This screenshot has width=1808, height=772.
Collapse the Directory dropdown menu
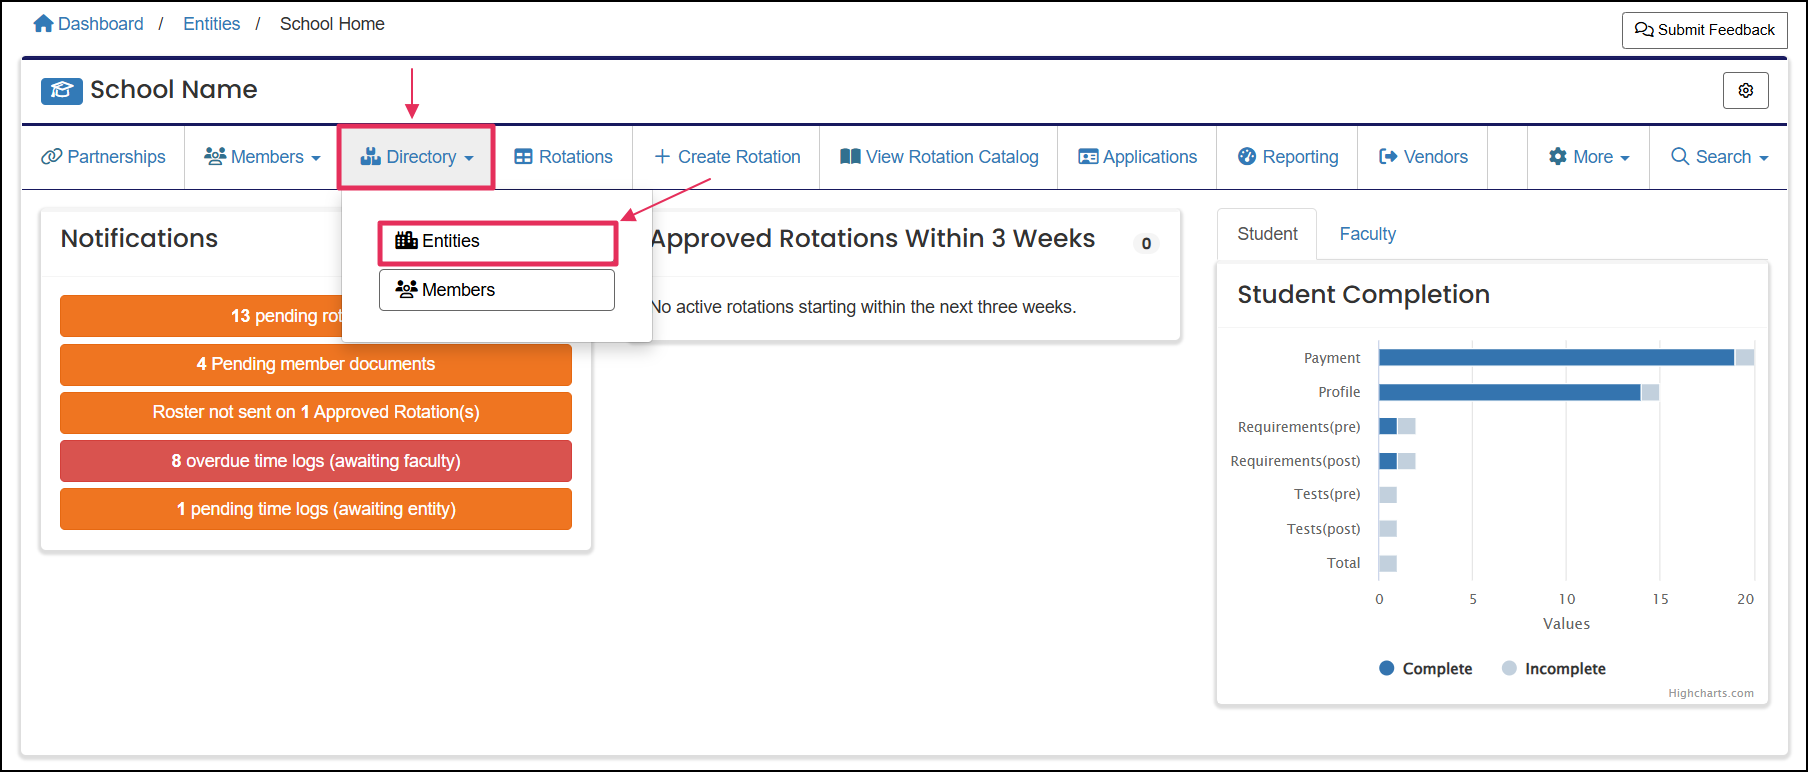point(416,157)
